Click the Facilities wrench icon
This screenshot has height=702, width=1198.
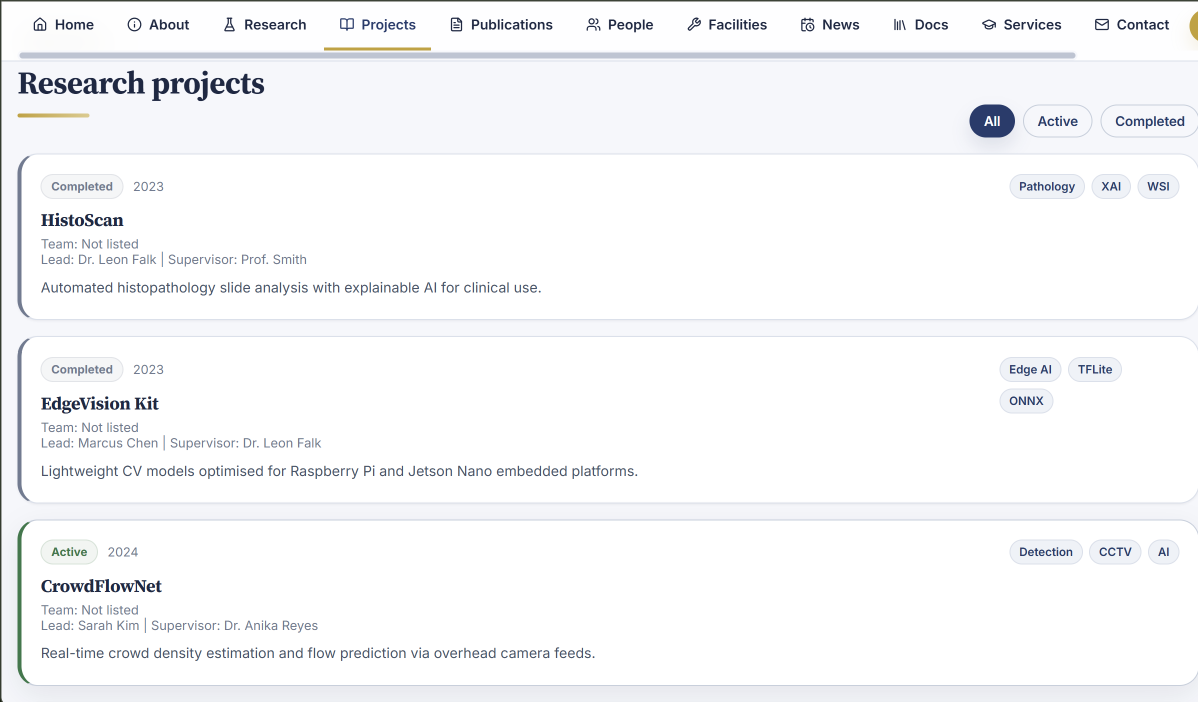point(694,24)
